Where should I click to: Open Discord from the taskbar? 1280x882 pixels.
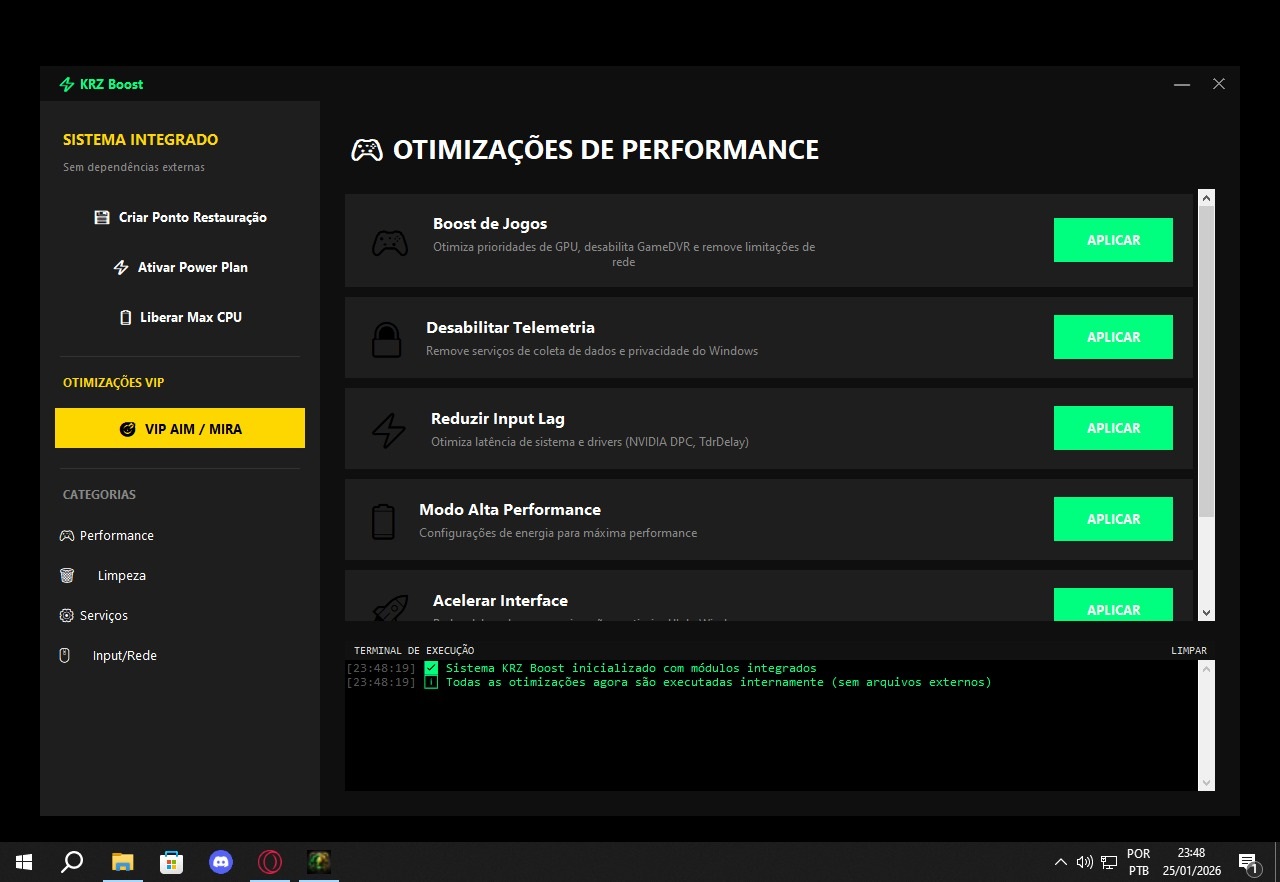point(220,861)
